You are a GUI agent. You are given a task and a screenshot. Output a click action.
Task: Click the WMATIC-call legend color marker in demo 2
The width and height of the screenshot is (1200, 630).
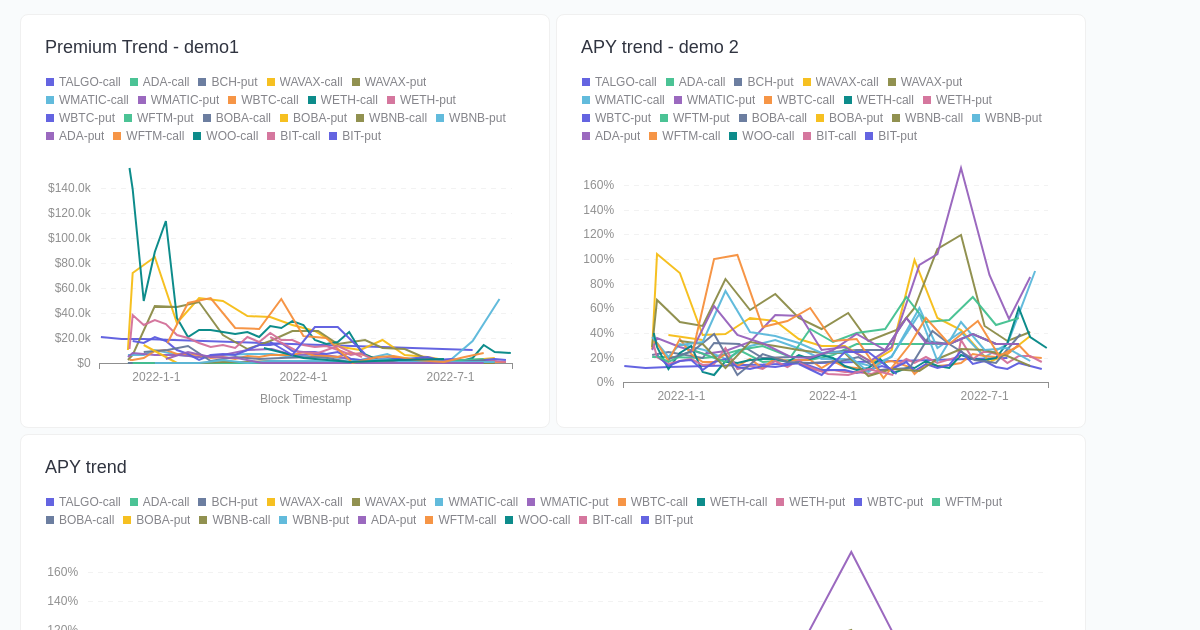tap(585, 99)
